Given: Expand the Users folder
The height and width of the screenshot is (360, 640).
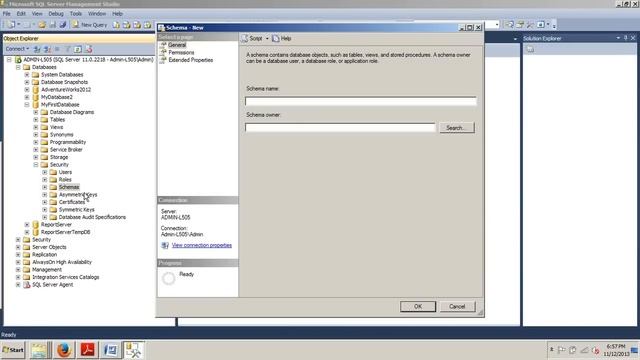Looking at the screenshot, I should [x=45, y=172].
